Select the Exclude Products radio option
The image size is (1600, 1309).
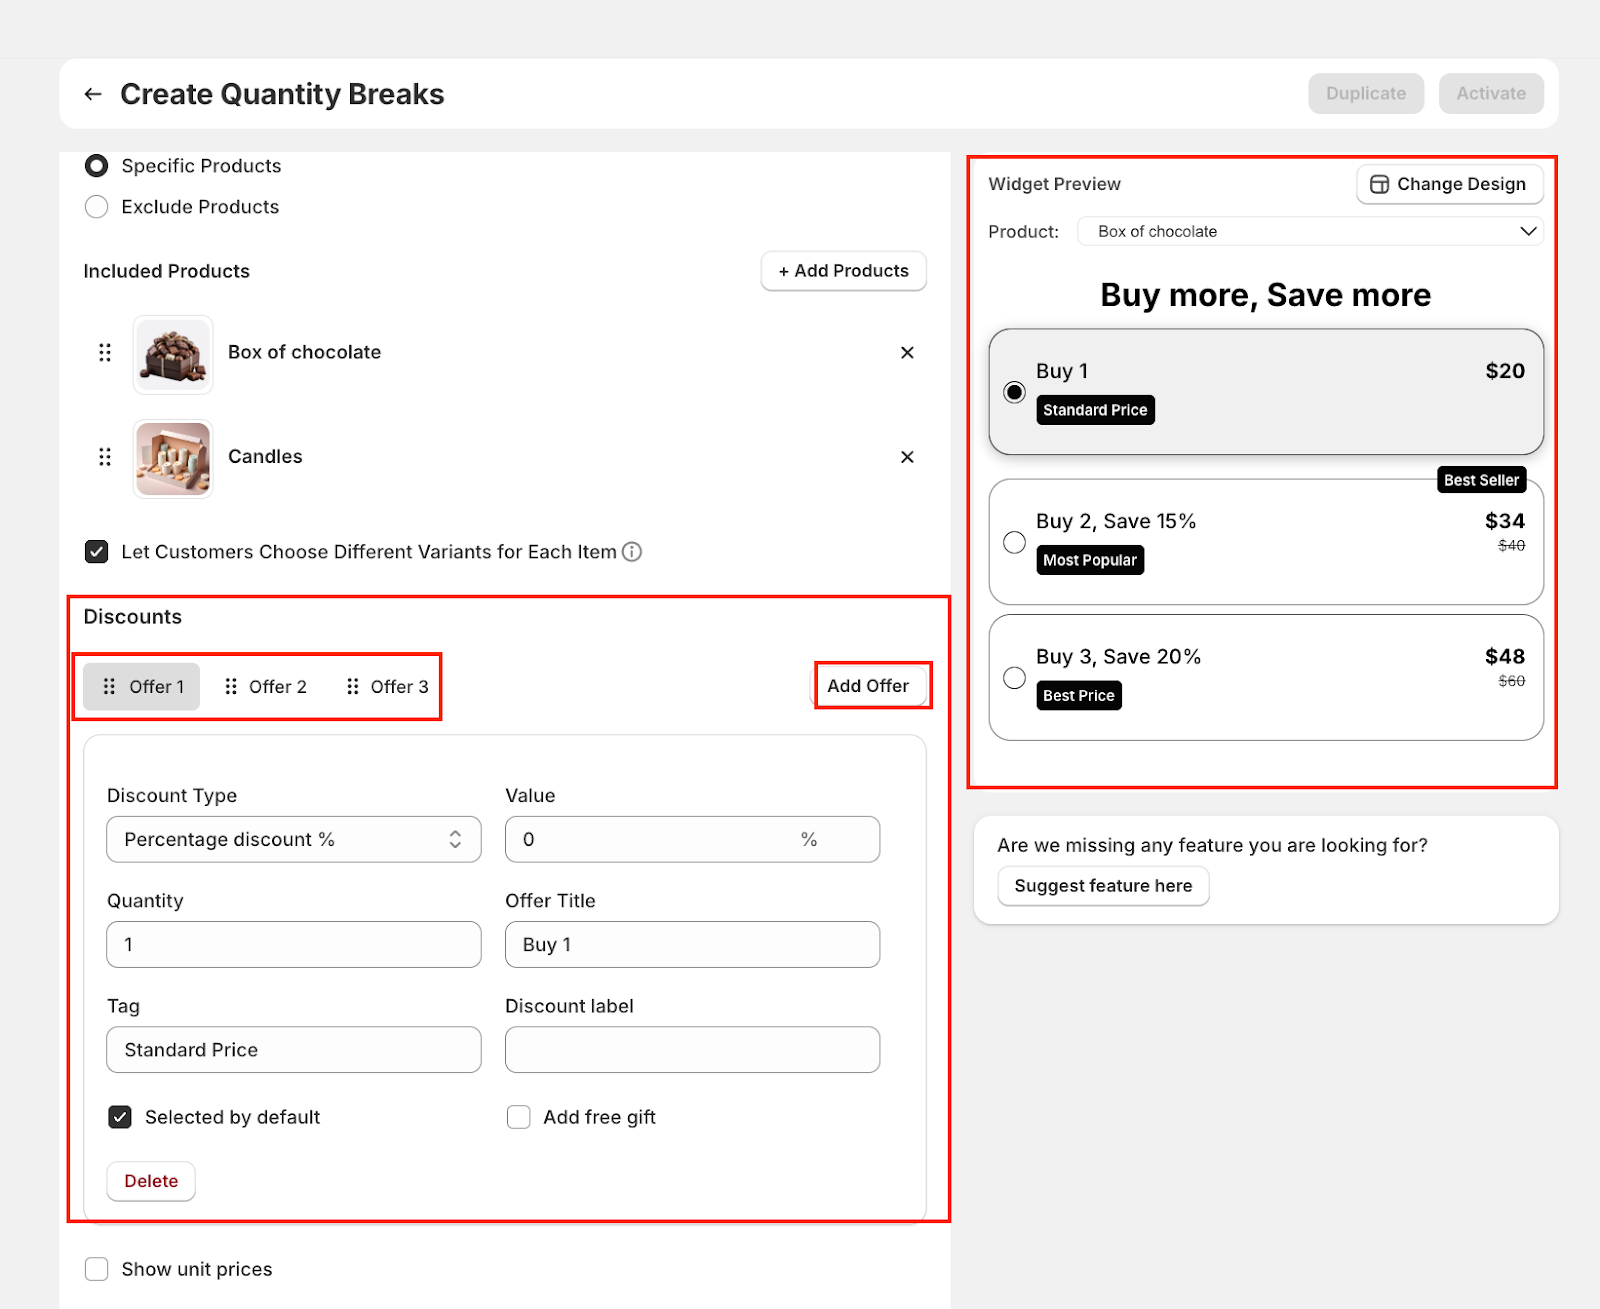tap(97, 207)
